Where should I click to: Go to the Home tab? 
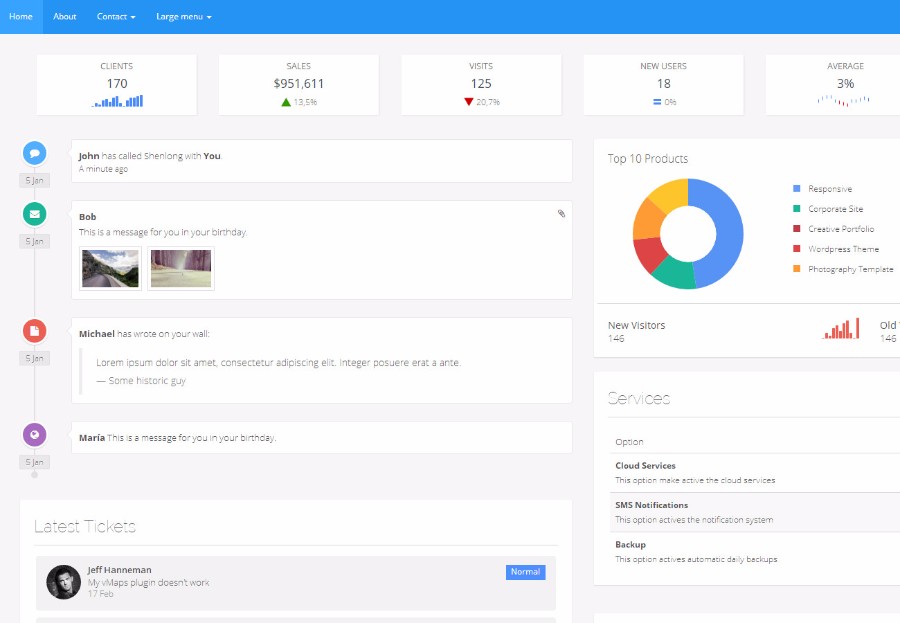[21, 17]
